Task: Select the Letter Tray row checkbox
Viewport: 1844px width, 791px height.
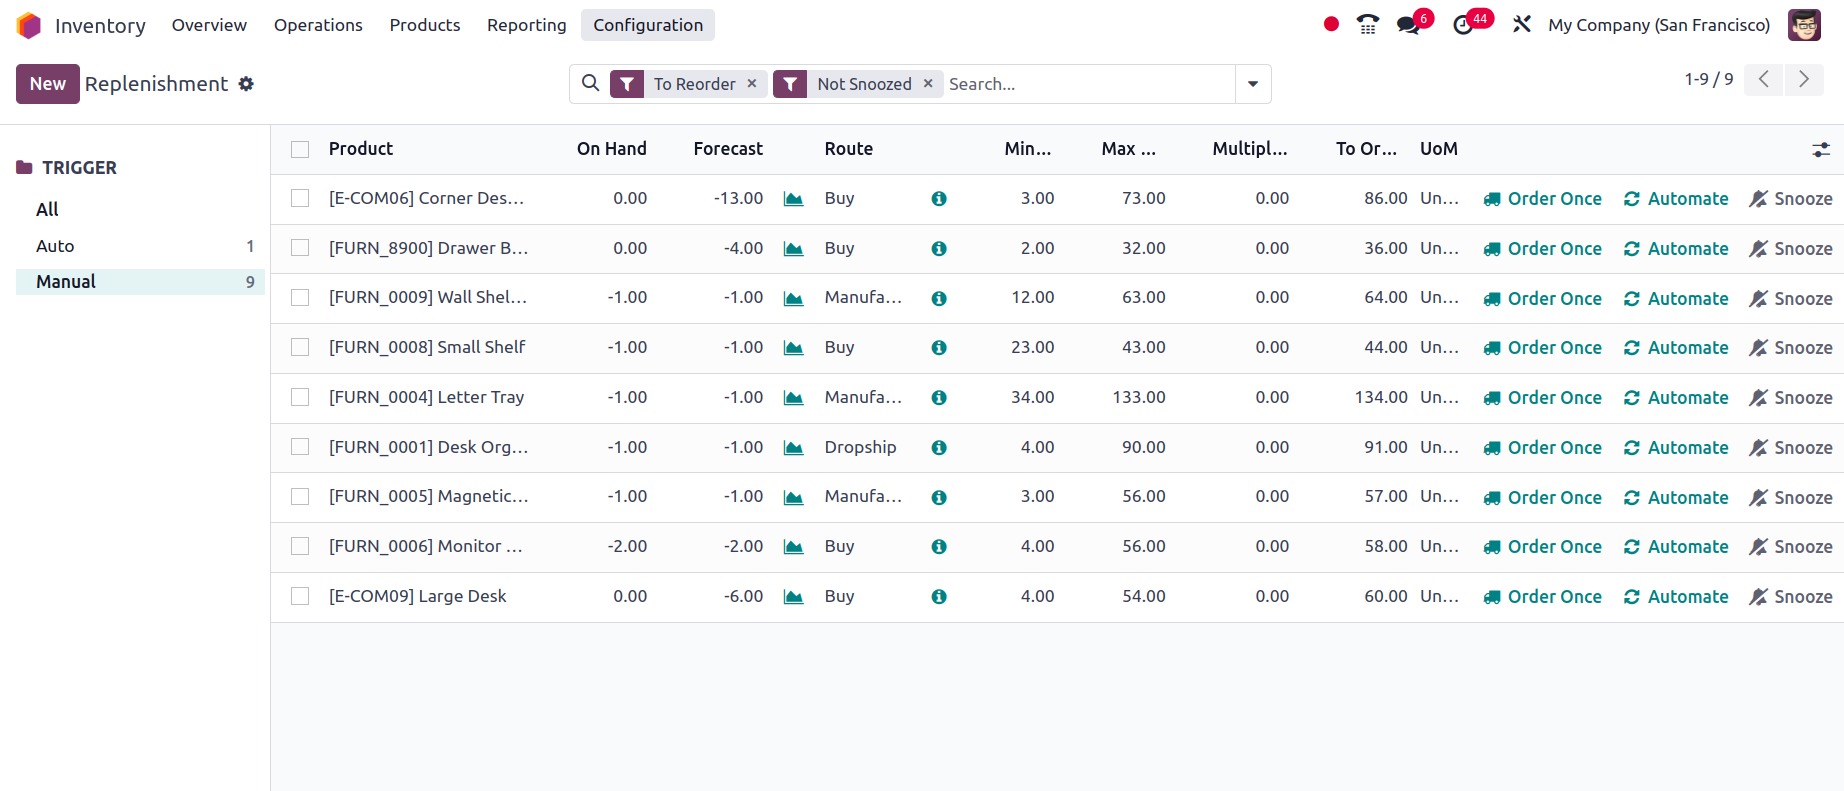Action: pos(300,397)
